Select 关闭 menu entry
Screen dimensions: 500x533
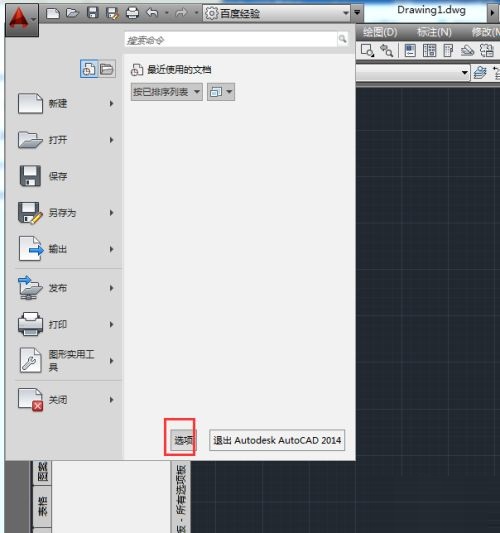tap(66, 400)
